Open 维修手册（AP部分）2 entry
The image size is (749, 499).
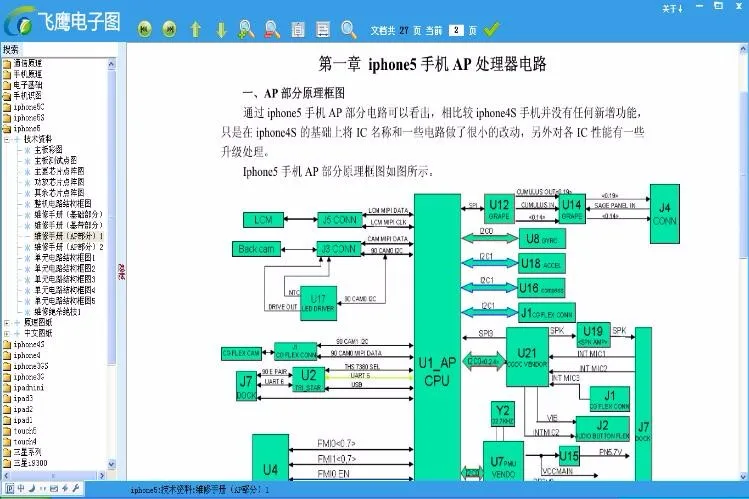point(69,247)
